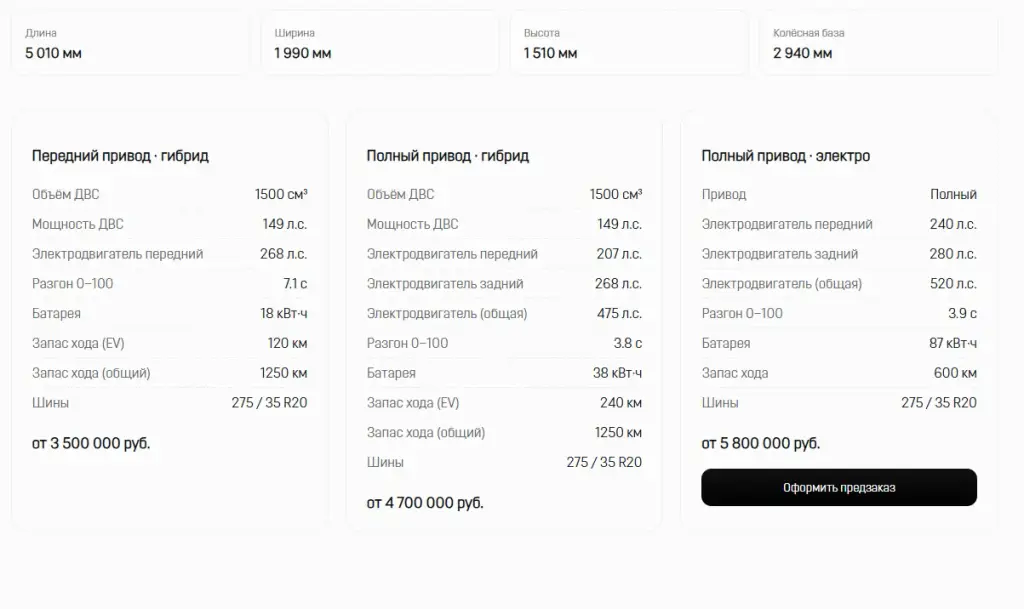Select the 7.1 с acceleration value
Viewport: 1024px width, 609px height.
point(295,283)
